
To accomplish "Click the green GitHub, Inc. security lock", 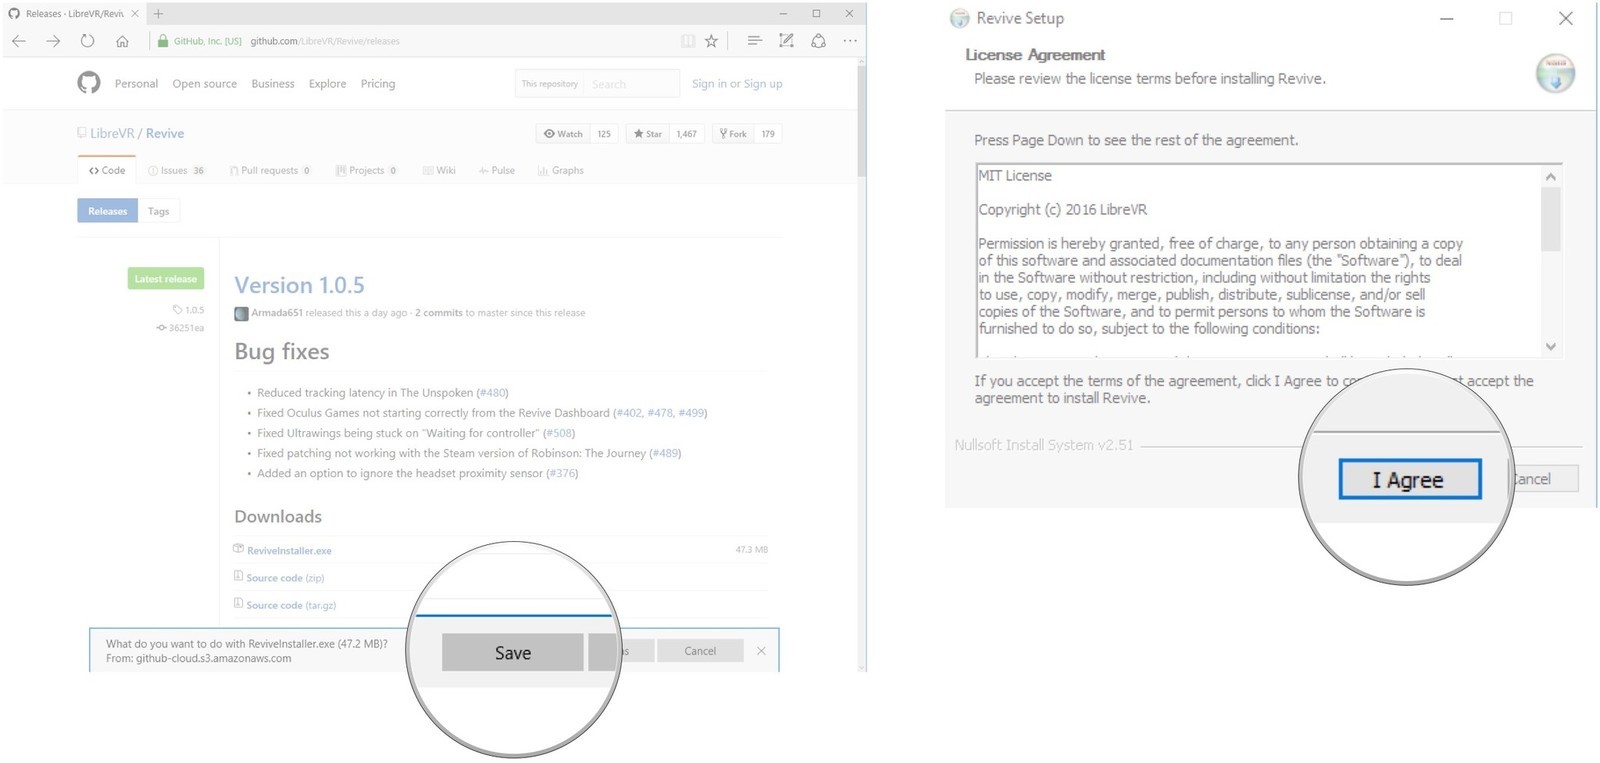I will (x=163, y=41).
